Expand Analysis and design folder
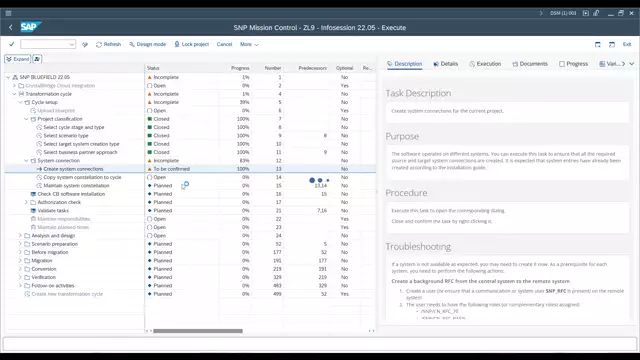 click(x=20, y=236)
